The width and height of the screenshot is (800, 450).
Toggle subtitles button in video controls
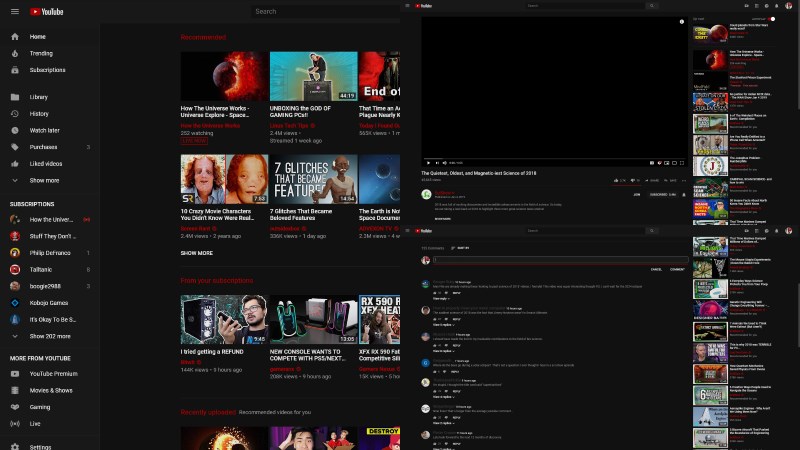click(652, 163)
